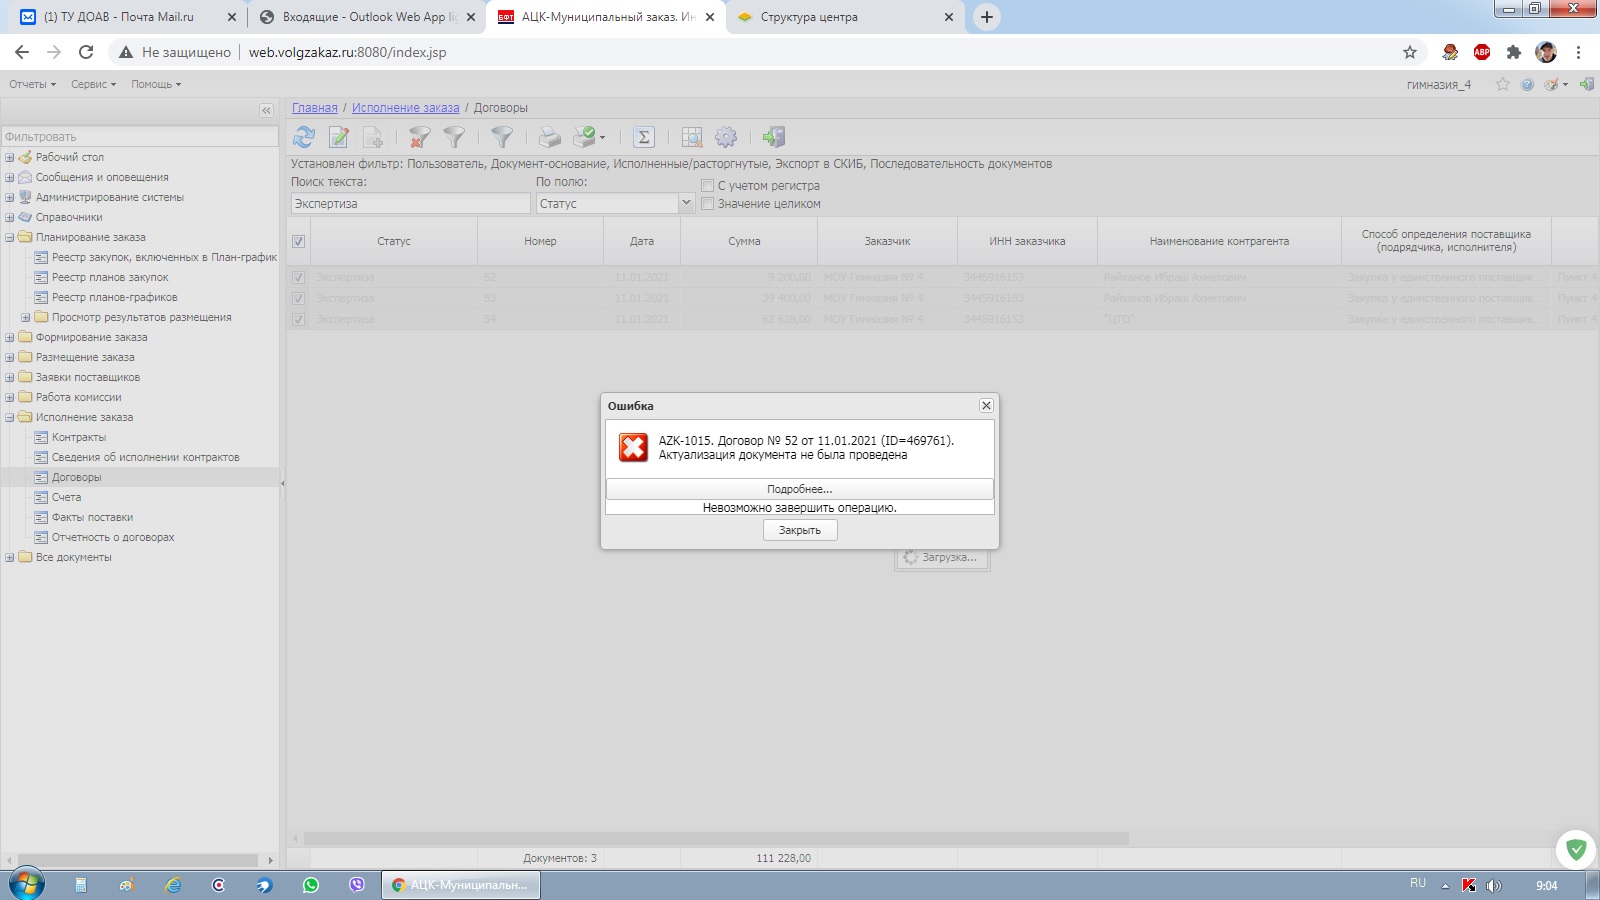
Task: Check the "Значение целиком" option
Action: click(707, 204)
